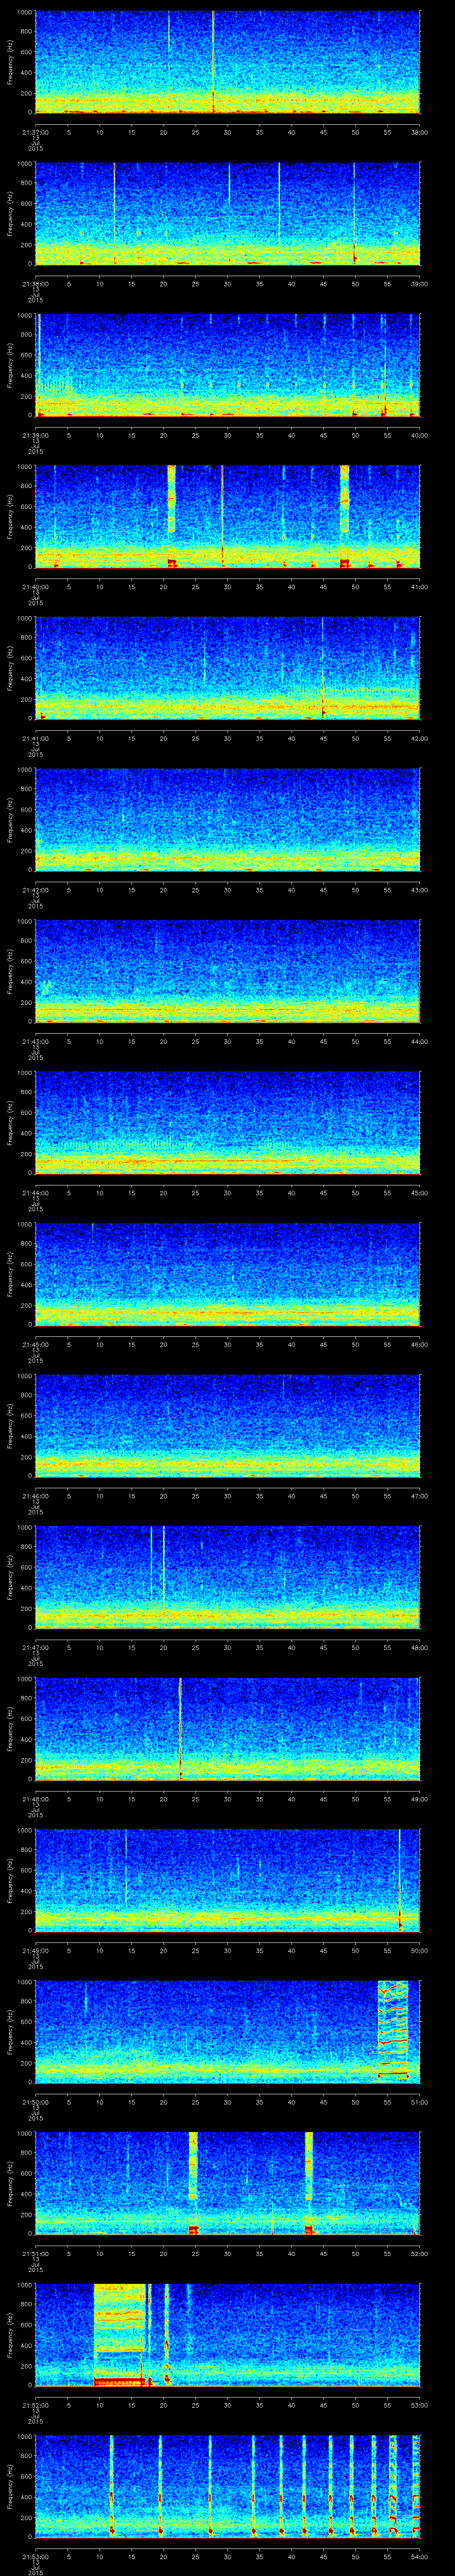Click the 21:42:00 start time label
The image size is (455, 2576).
(x=35, y=890)
